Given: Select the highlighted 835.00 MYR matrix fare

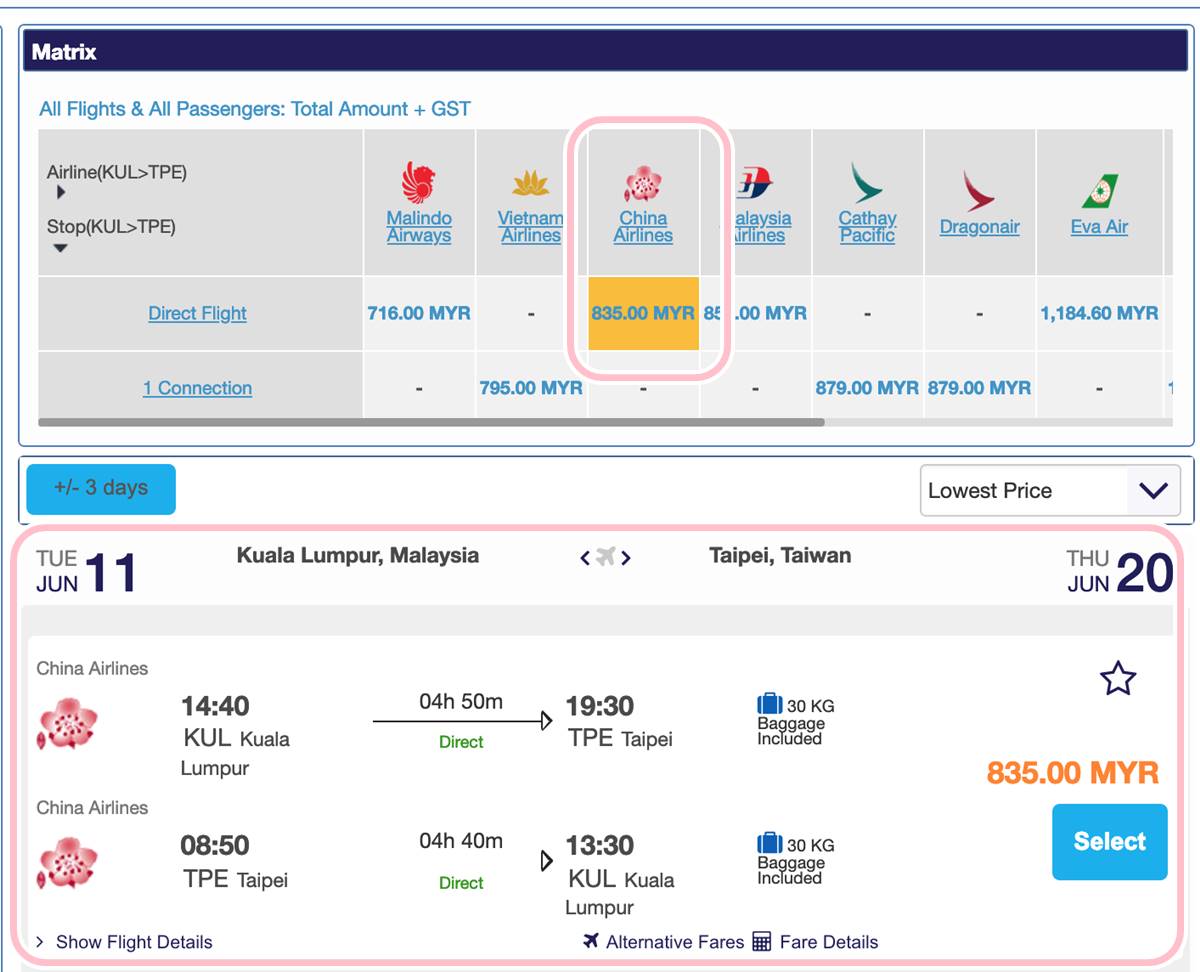Looking at the screenshot, I should click(x=643, y=313).
